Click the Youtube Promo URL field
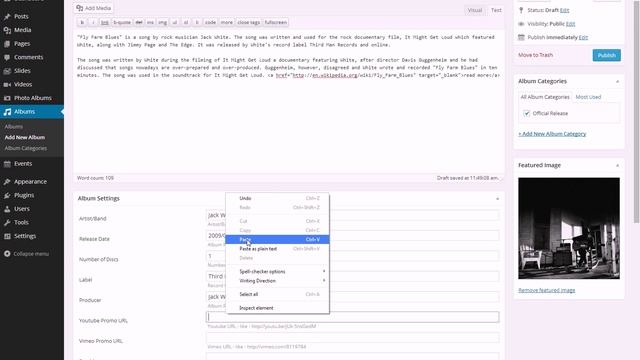 353,317
